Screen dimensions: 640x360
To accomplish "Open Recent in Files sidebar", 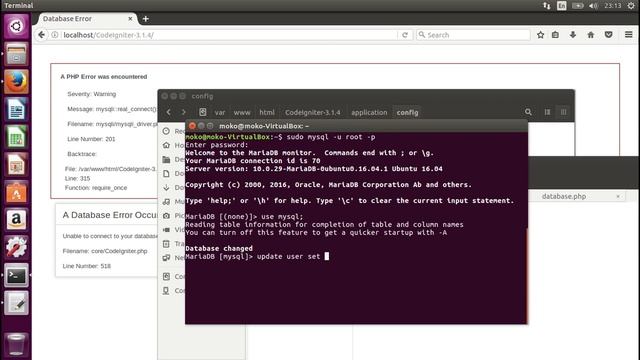I will coord(173,131).
